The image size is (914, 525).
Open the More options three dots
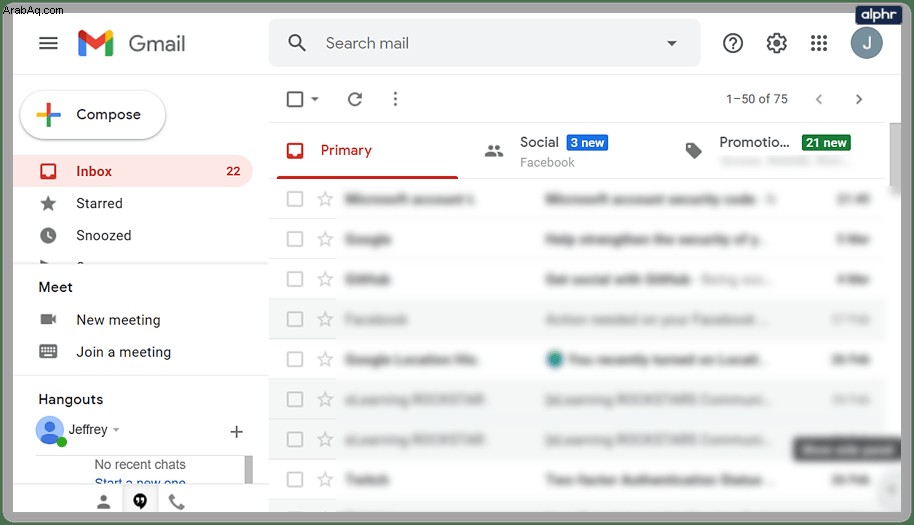[x=395, y=99]
